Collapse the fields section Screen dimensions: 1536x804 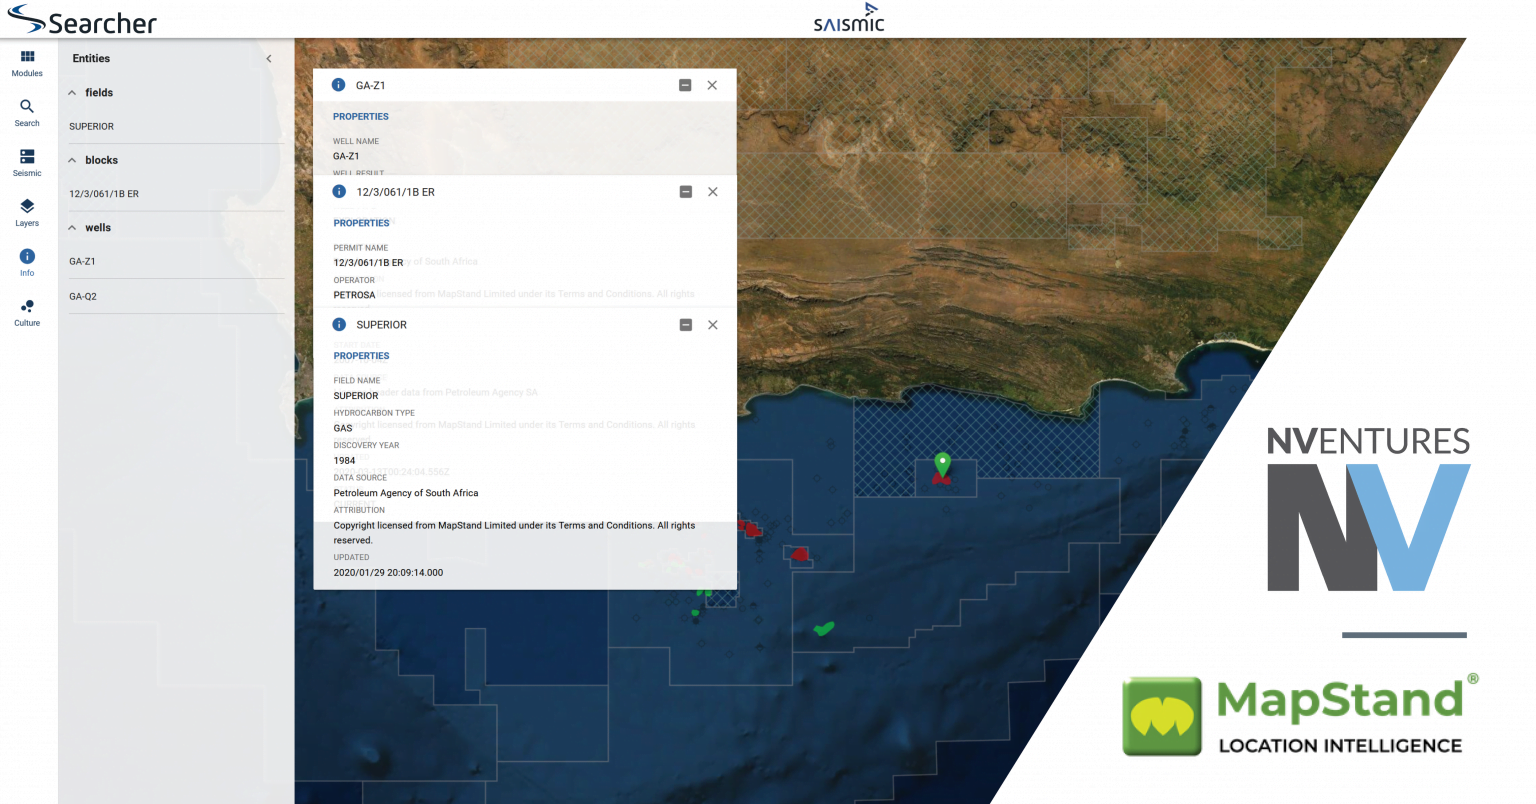71,92
